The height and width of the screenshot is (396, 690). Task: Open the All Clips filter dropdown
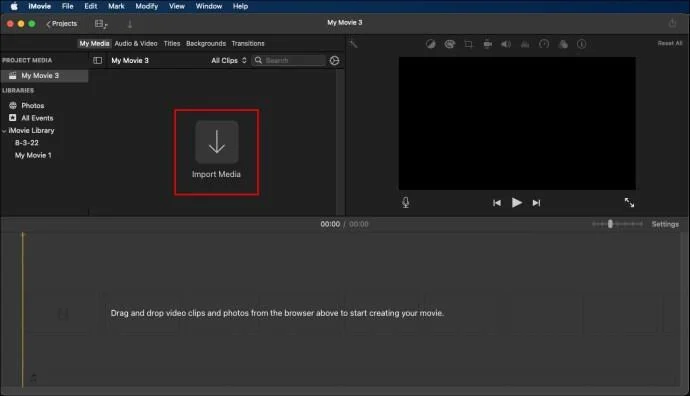click(x=229, y=60)
